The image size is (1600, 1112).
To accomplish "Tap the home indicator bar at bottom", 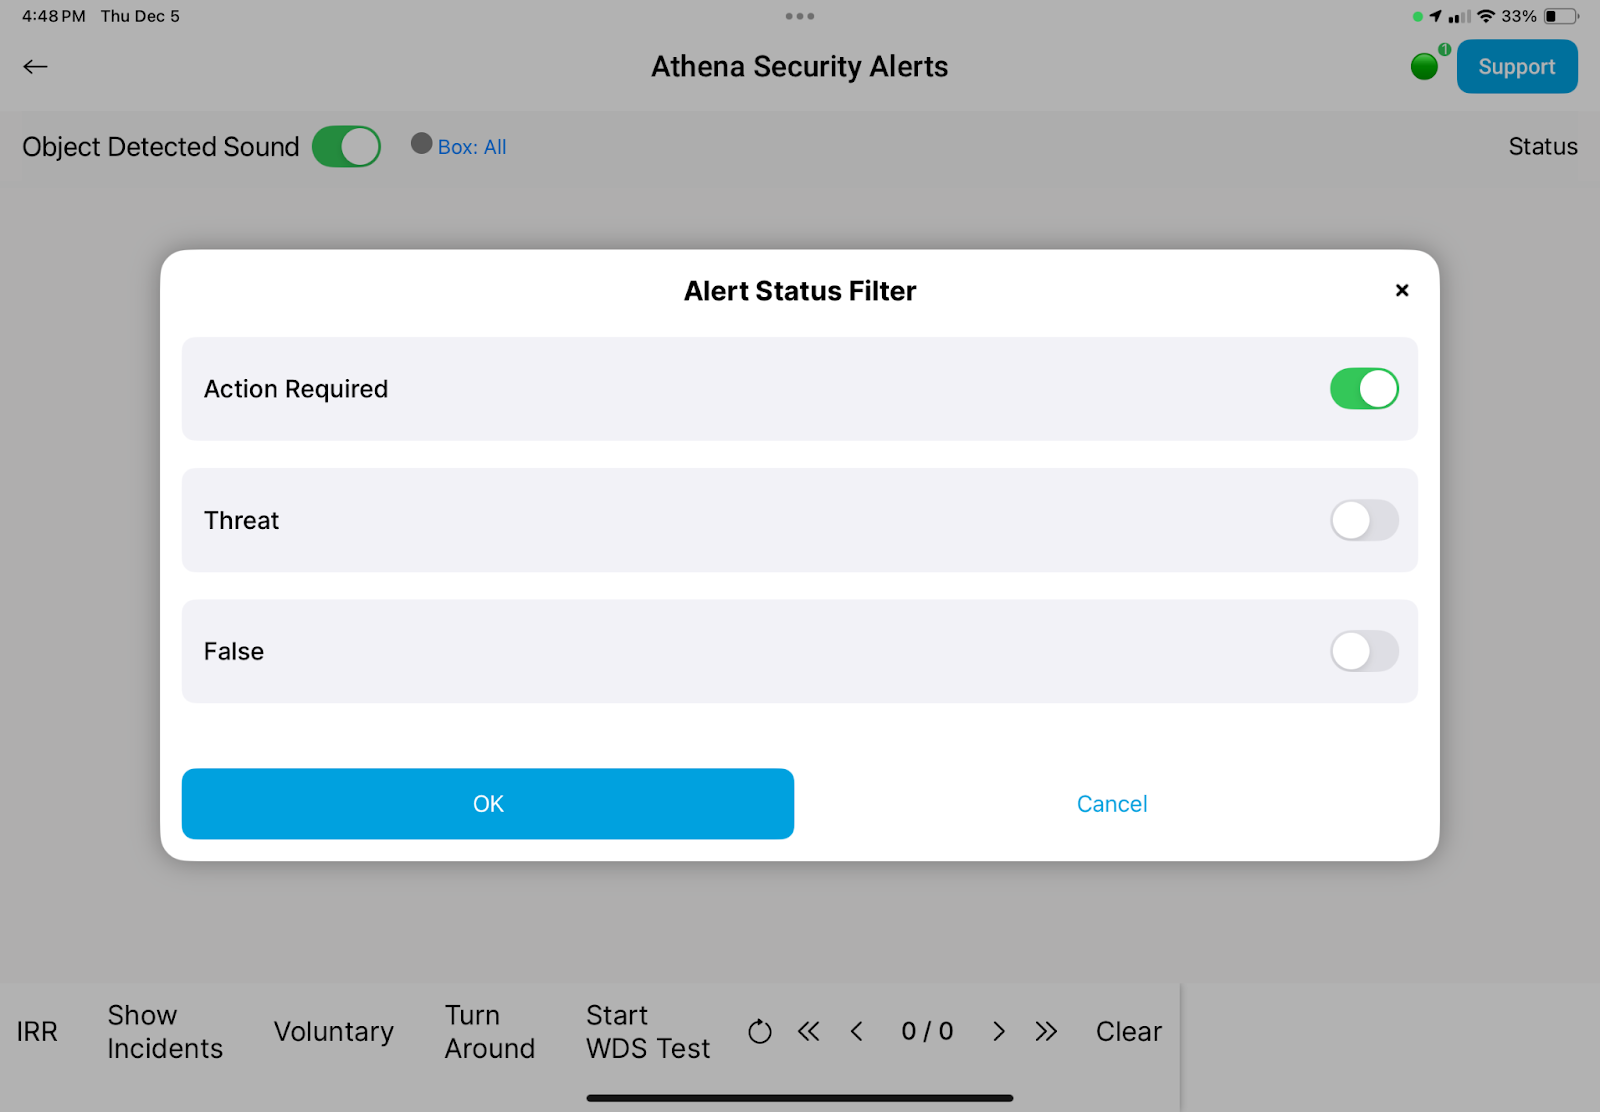I will coord(800,1098).
